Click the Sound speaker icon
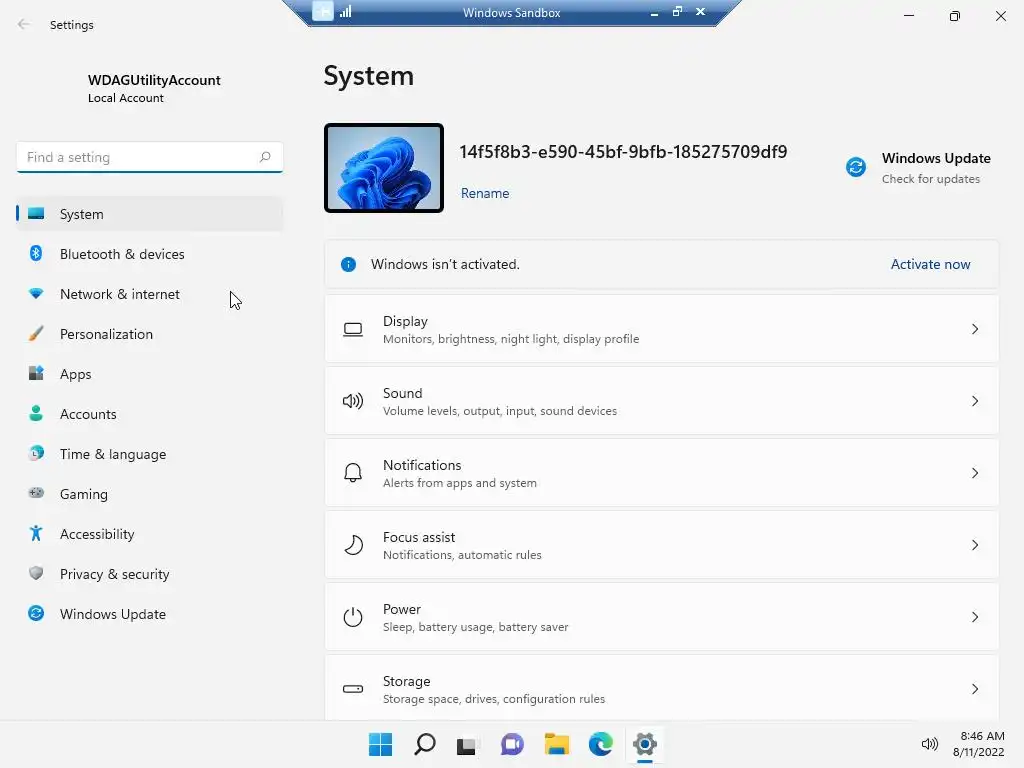This screenshot has height=768, width=1024. coord(353,401)
